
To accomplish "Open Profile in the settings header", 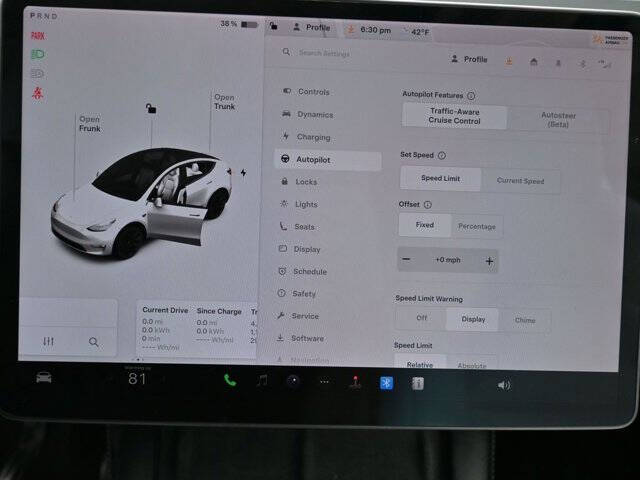I will 469,59.
